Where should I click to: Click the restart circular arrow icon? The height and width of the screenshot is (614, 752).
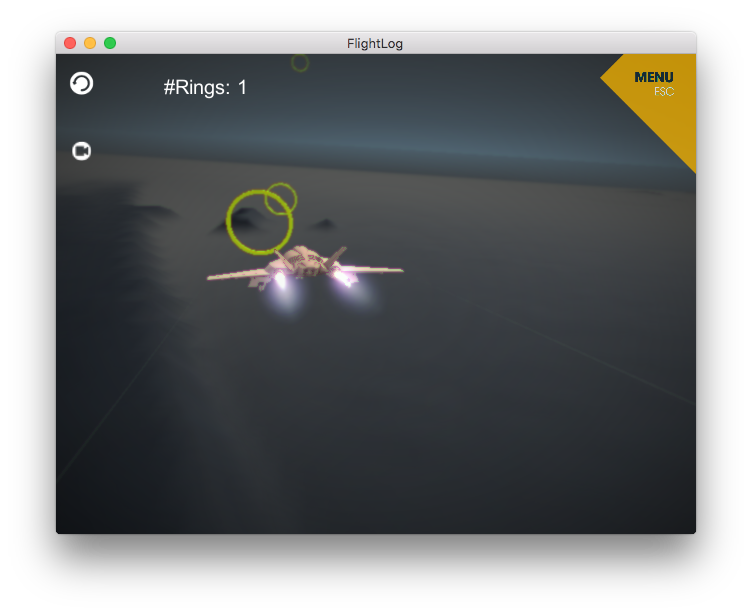pyautogui.click(x=82, y=83)
